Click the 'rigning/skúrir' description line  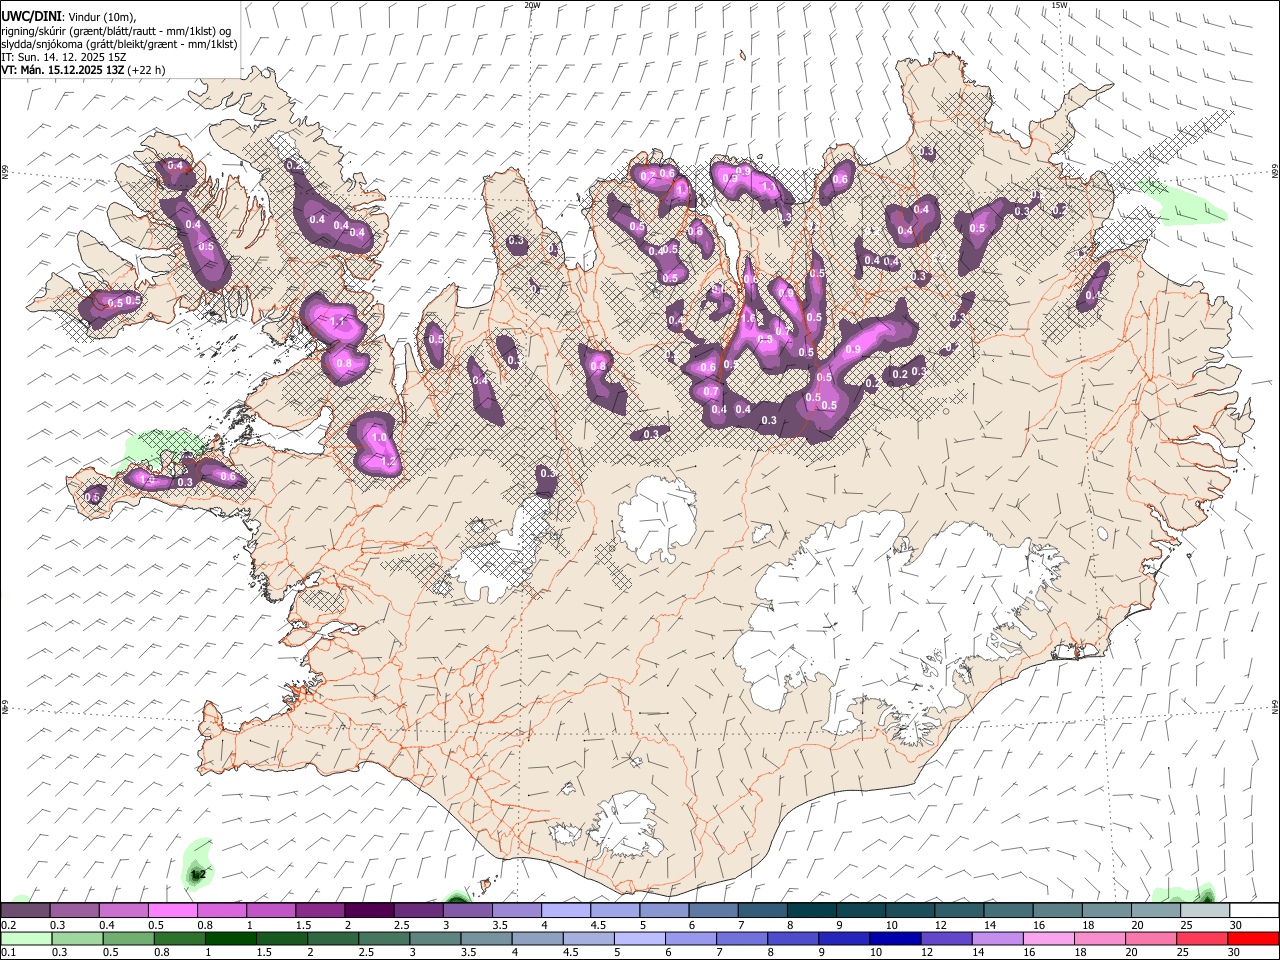(x=118, y=31)
